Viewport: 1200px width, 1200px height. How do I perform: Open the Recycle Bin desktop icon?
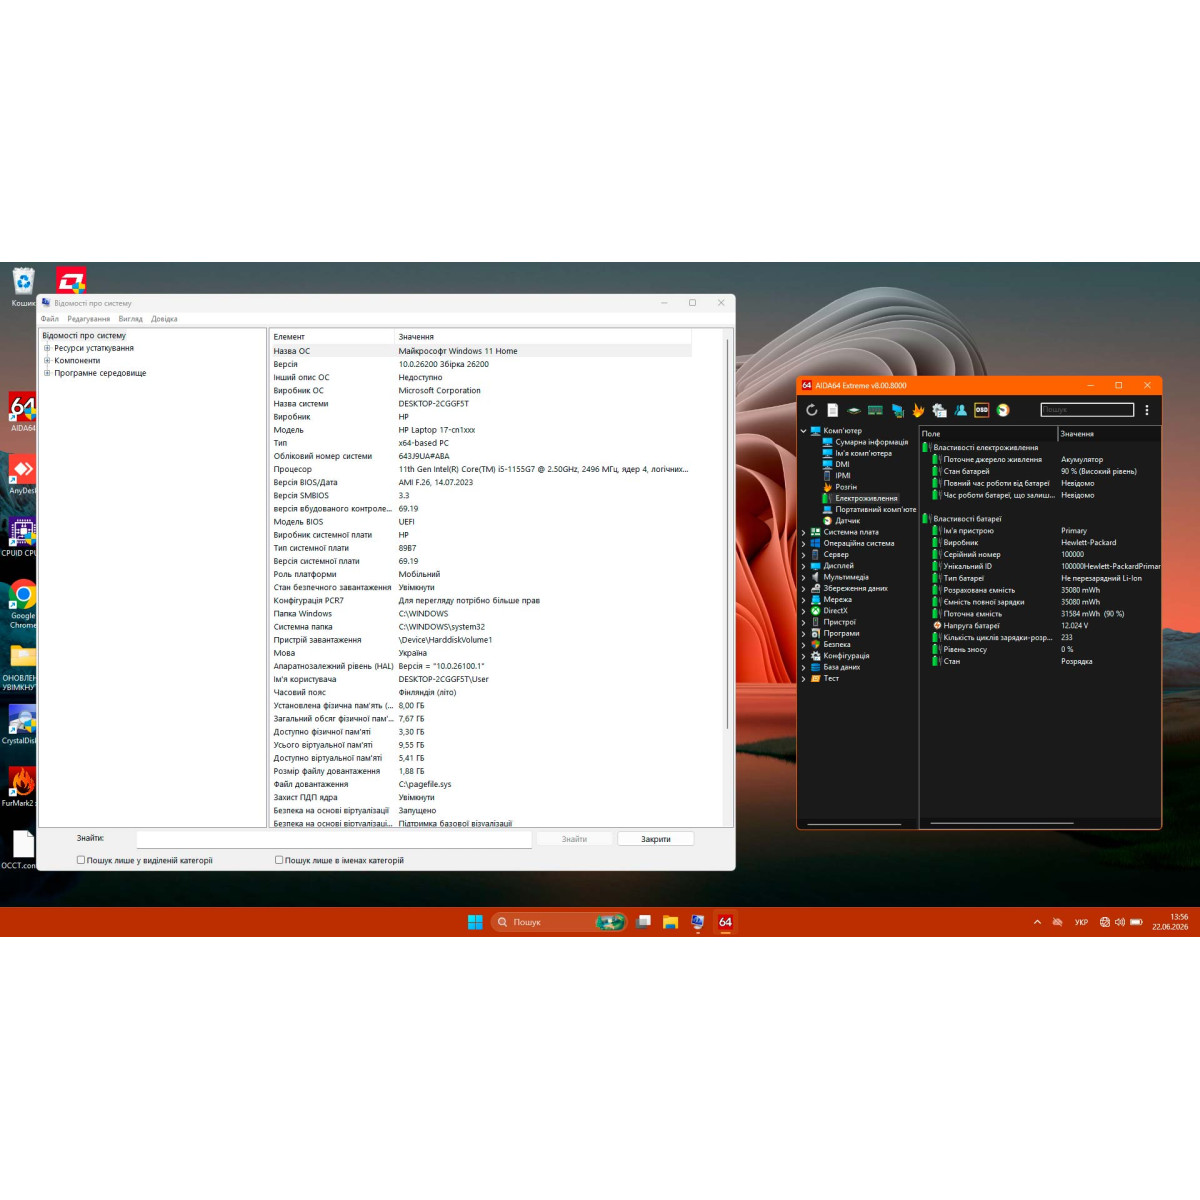click(x=22, y=288)
